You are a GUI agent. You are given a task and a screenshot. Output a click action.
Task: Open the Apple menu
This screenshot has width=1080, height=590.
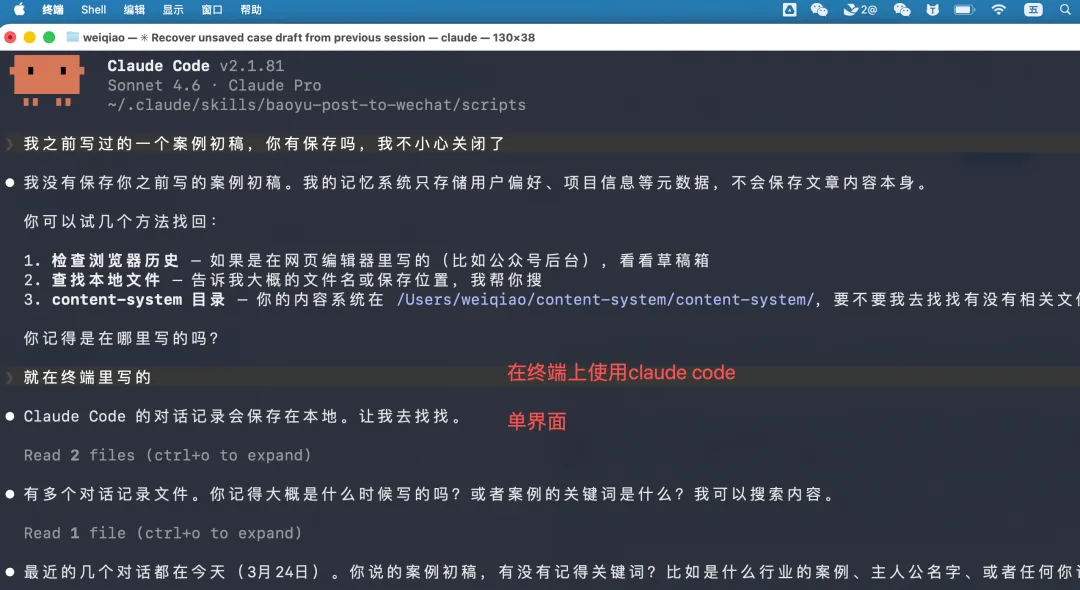click(x=19, y=10)
